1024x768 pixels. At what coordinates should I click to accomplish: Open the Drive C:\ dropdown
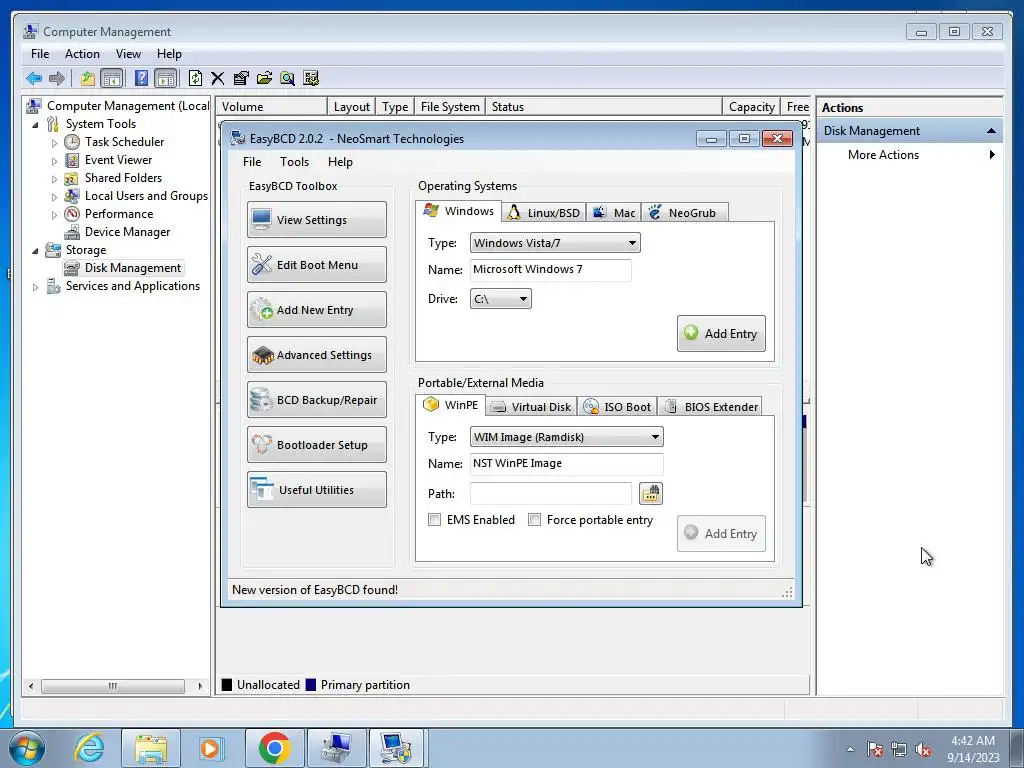[x=501, y=299]
